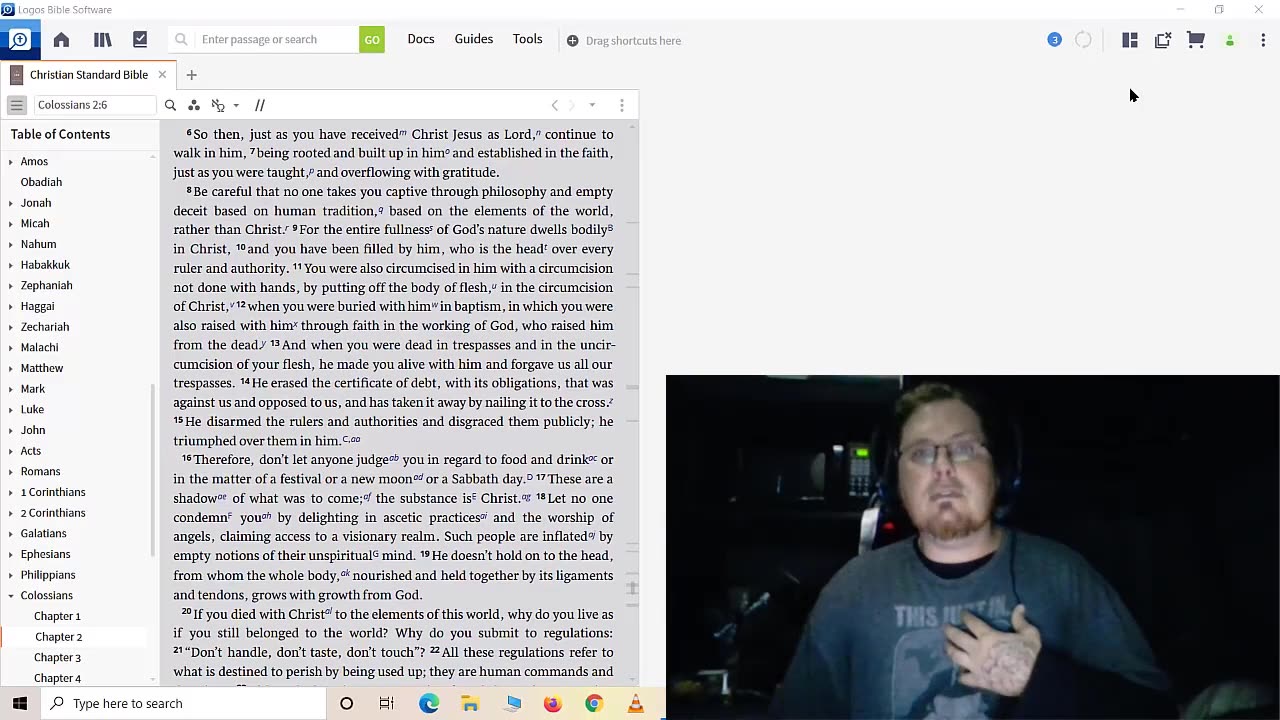
Task: Switch to Christian Standard Bible tab
Action: [x=88, y=75]
